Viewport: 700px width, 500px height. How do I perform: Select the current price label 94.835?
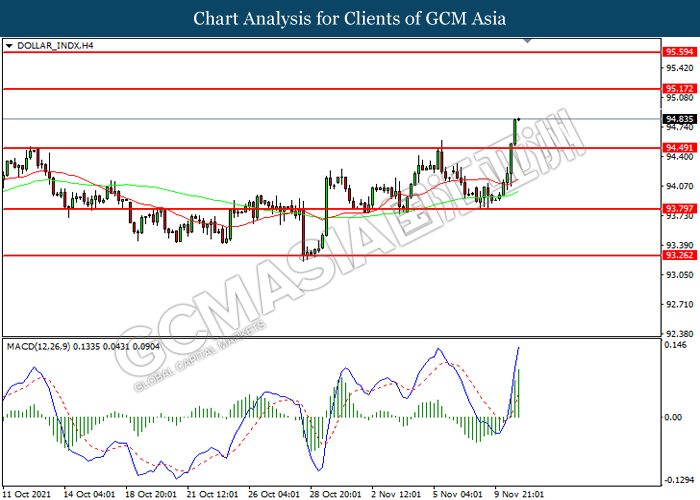tap(679, 119)
